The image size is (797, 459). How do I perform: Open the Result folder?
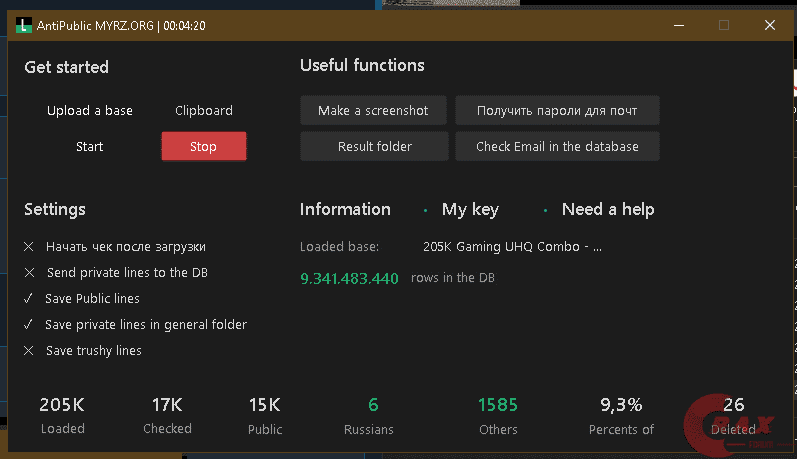click(x=374, y=146)
